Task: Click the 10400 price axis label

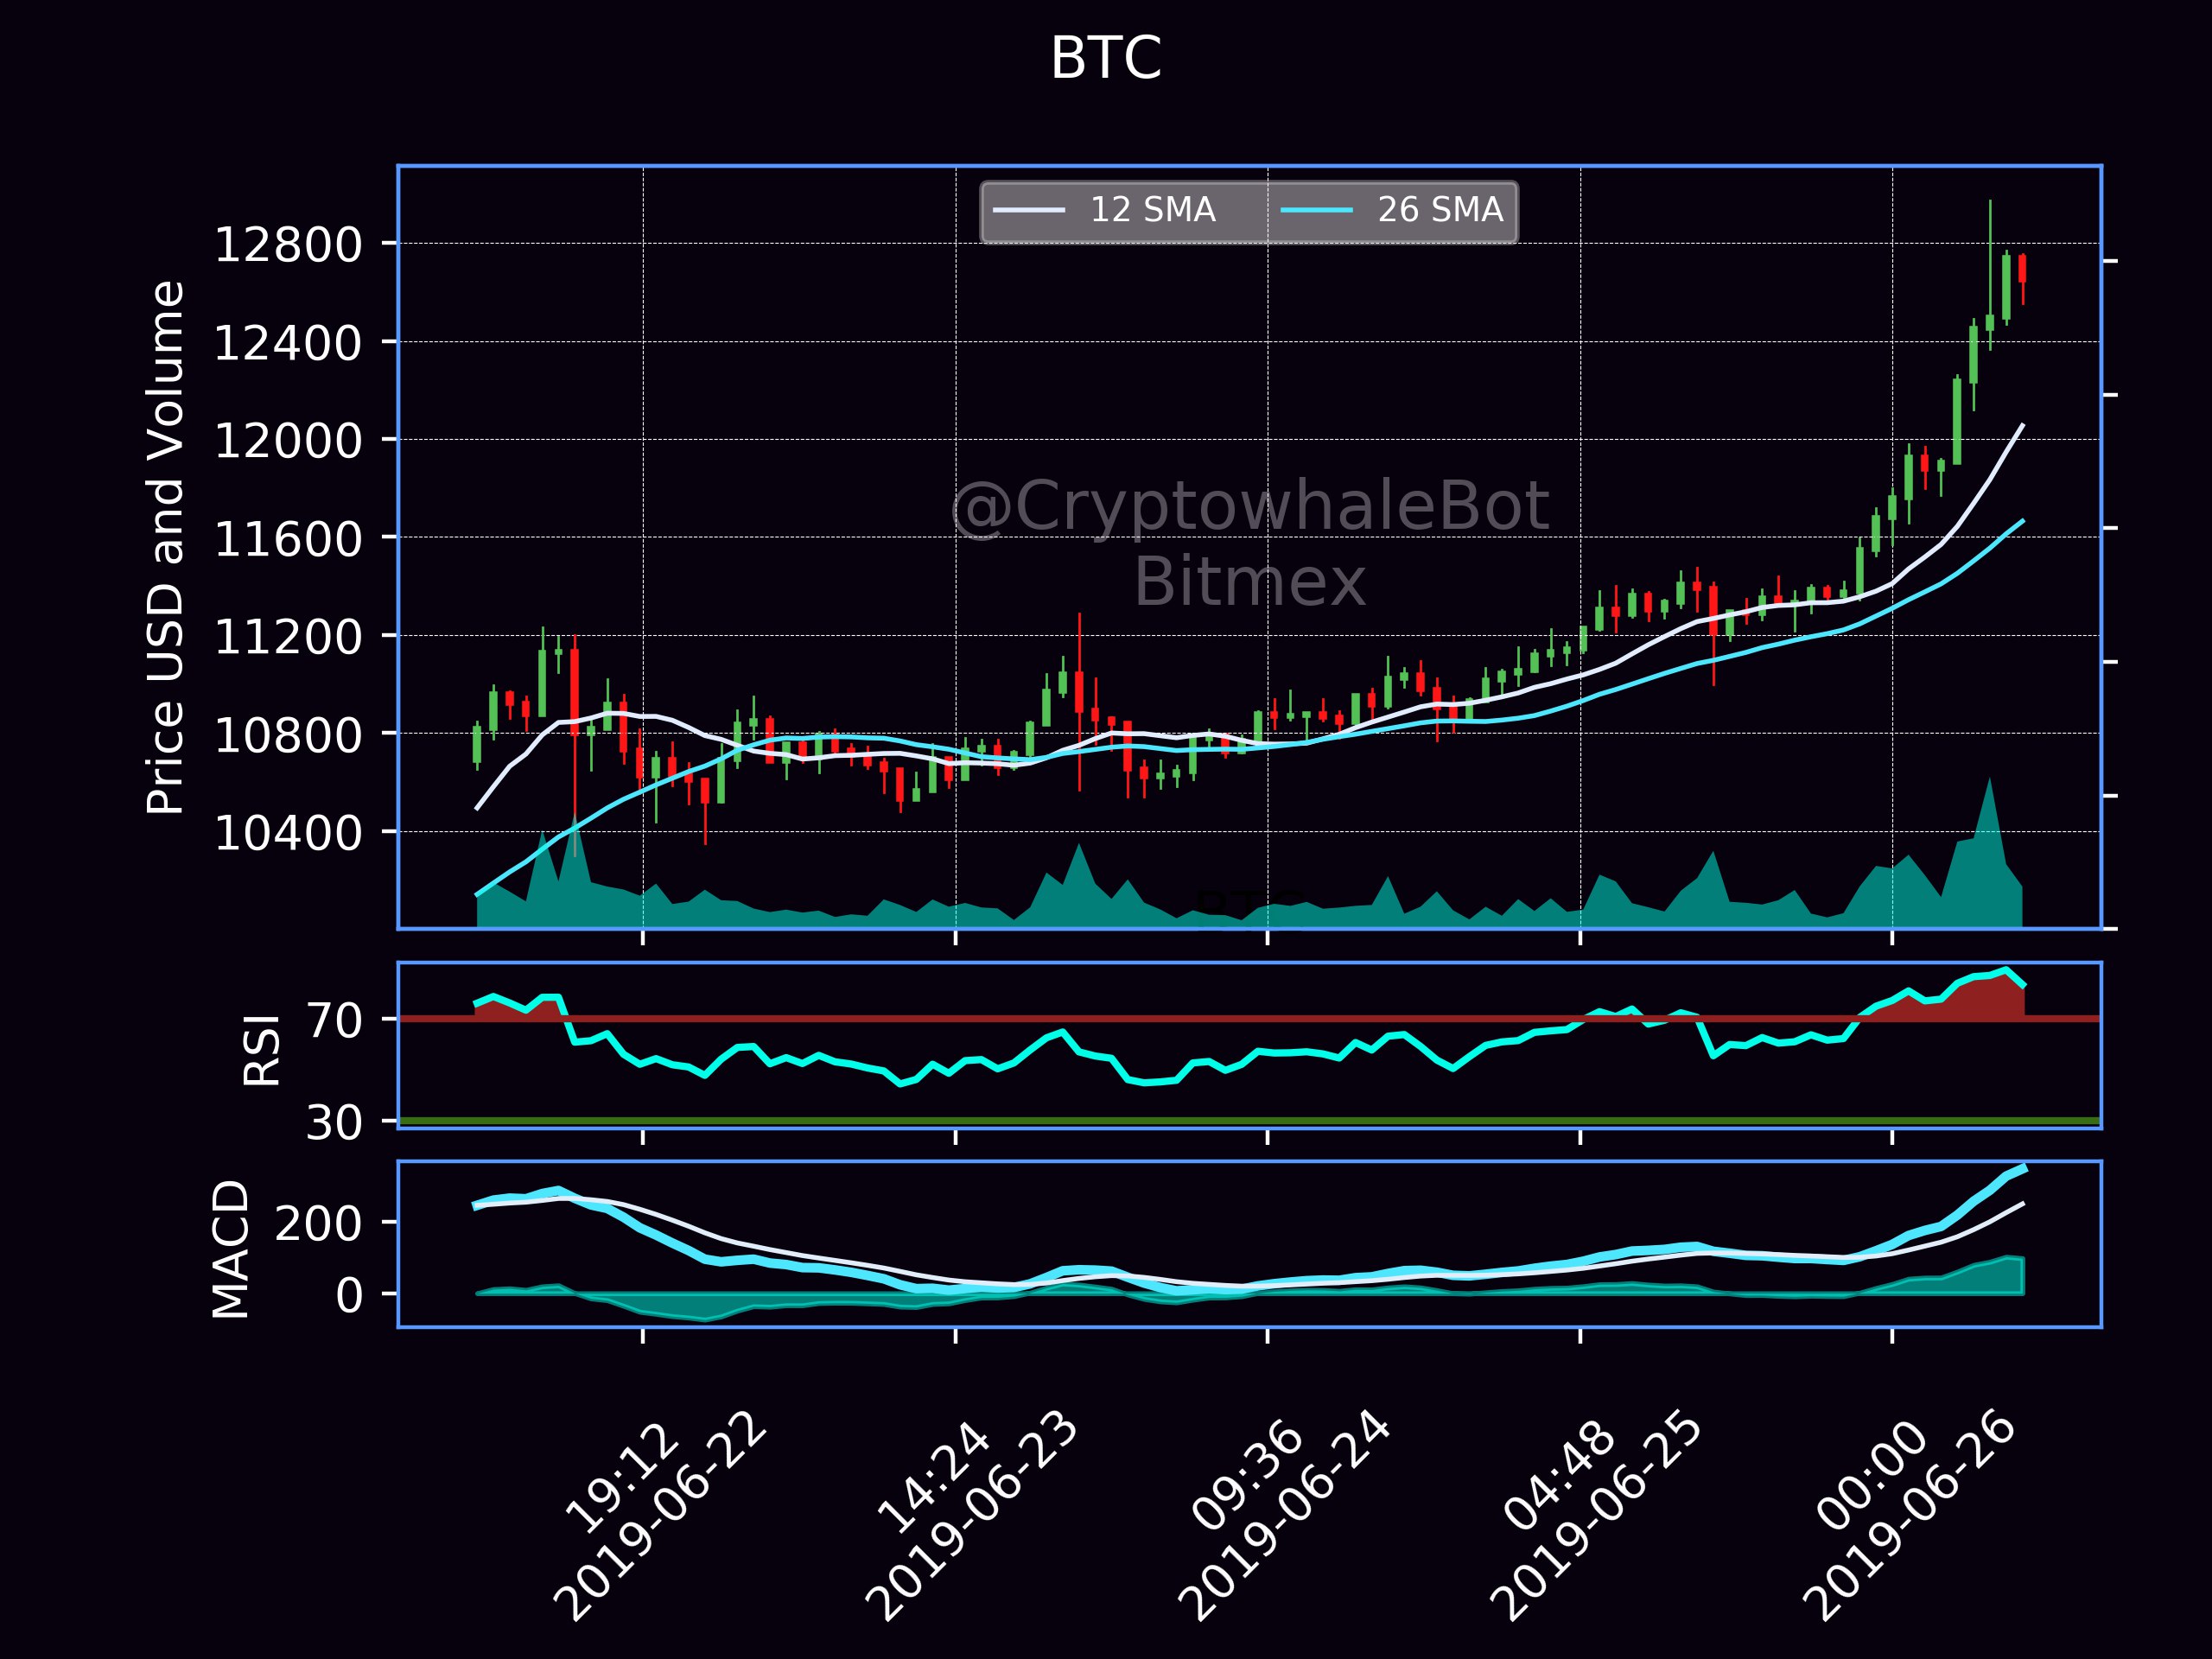Action: click(x=288, y=832)
